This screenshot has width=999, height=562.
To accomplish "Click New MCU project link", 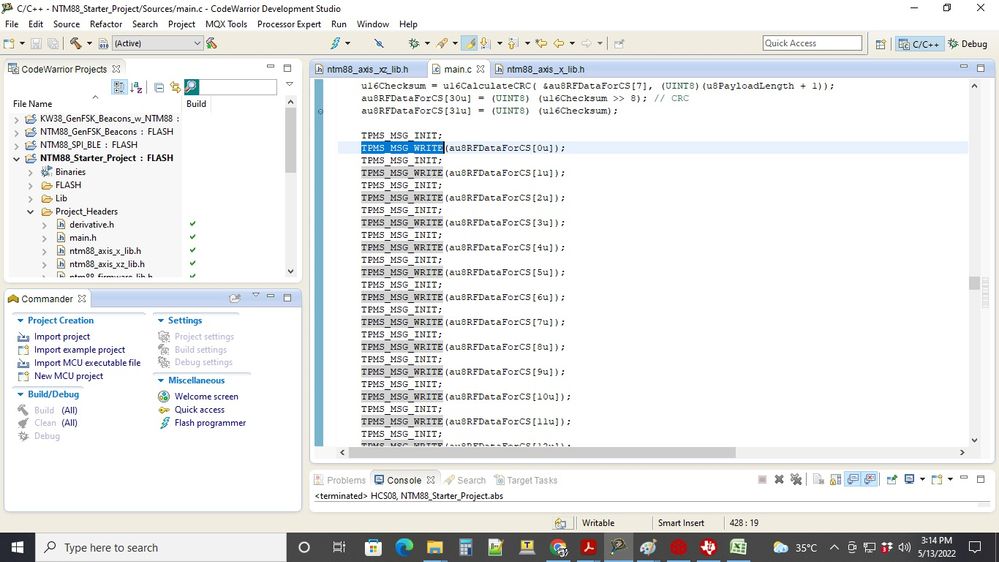I will coord(69,376).
